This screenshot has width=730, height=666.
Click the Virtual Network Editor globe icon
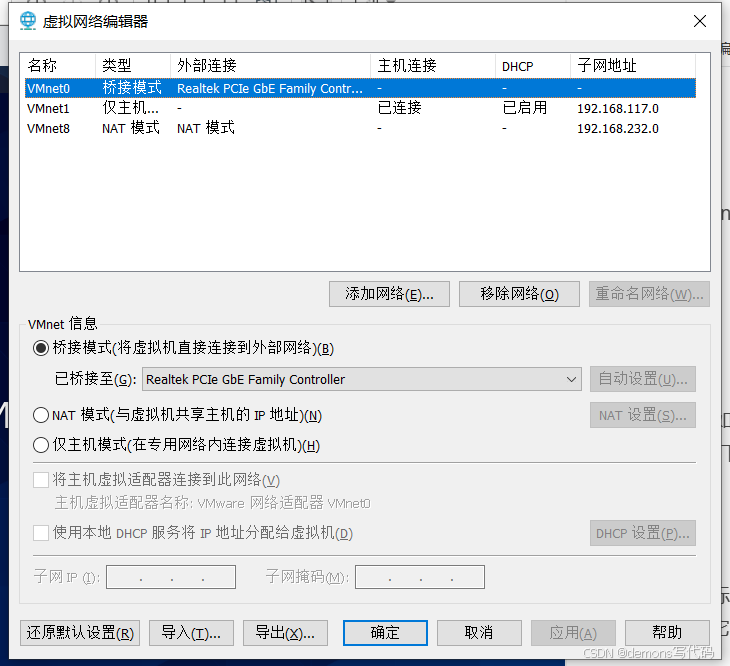[x=28, y=21]
